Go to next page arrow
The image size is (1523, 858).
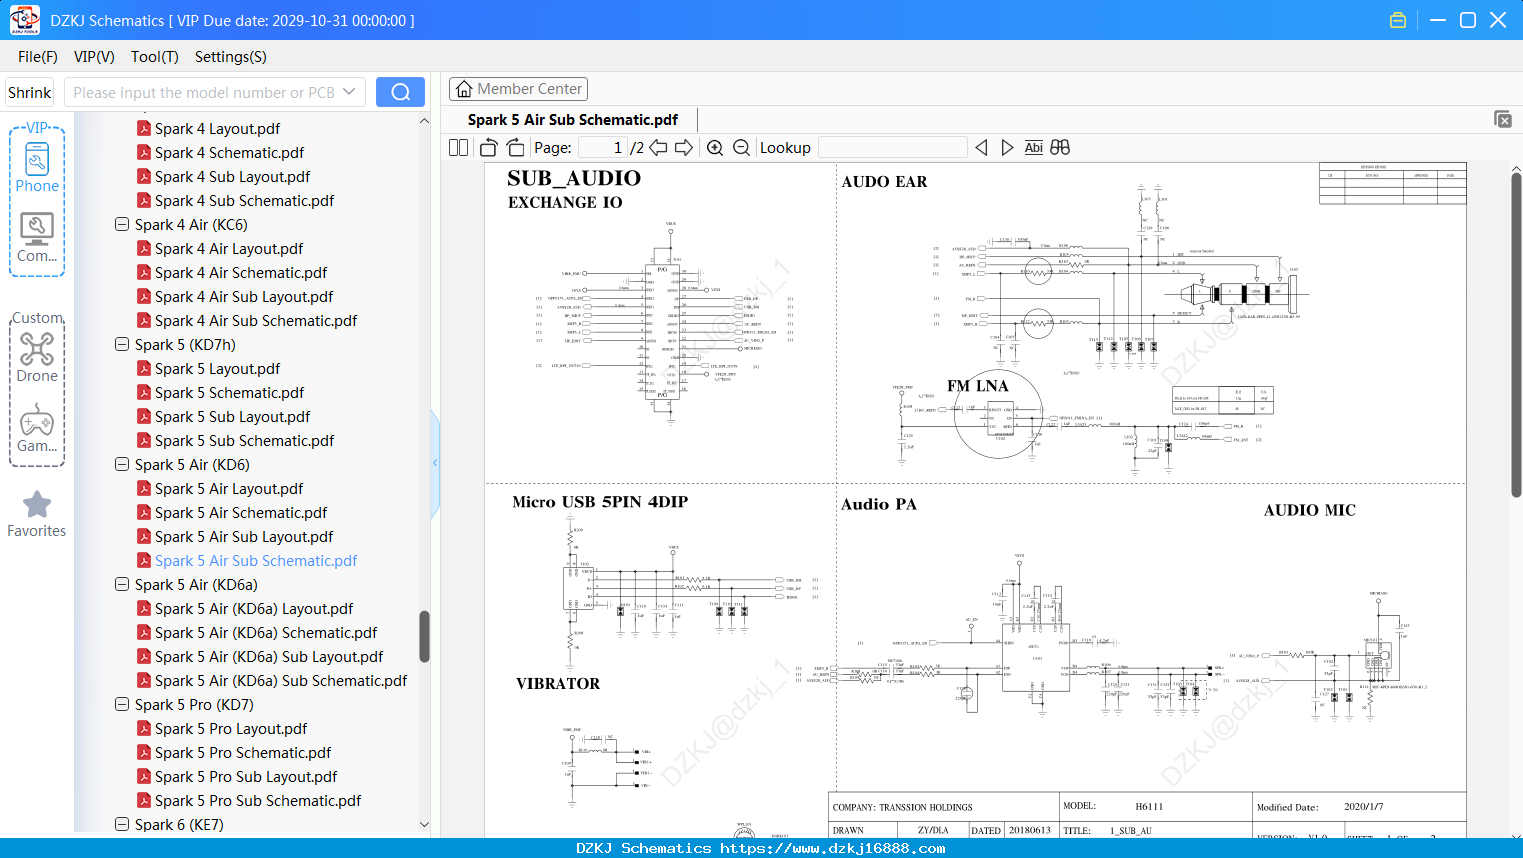pos(684,147)
